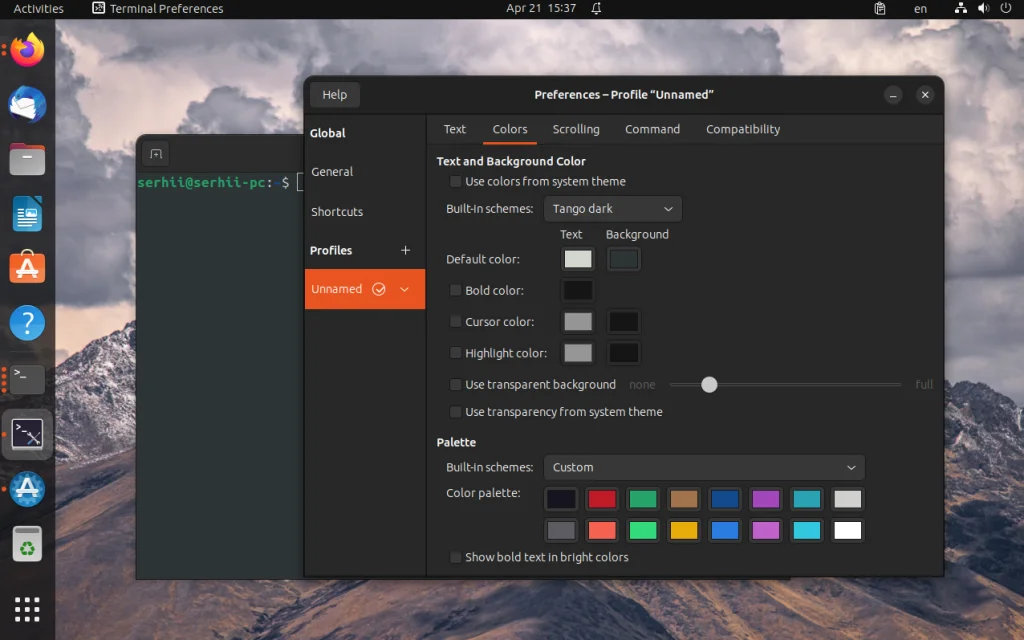
Task: Check the Bold color checkbox
Action: [x=455, y=290]
